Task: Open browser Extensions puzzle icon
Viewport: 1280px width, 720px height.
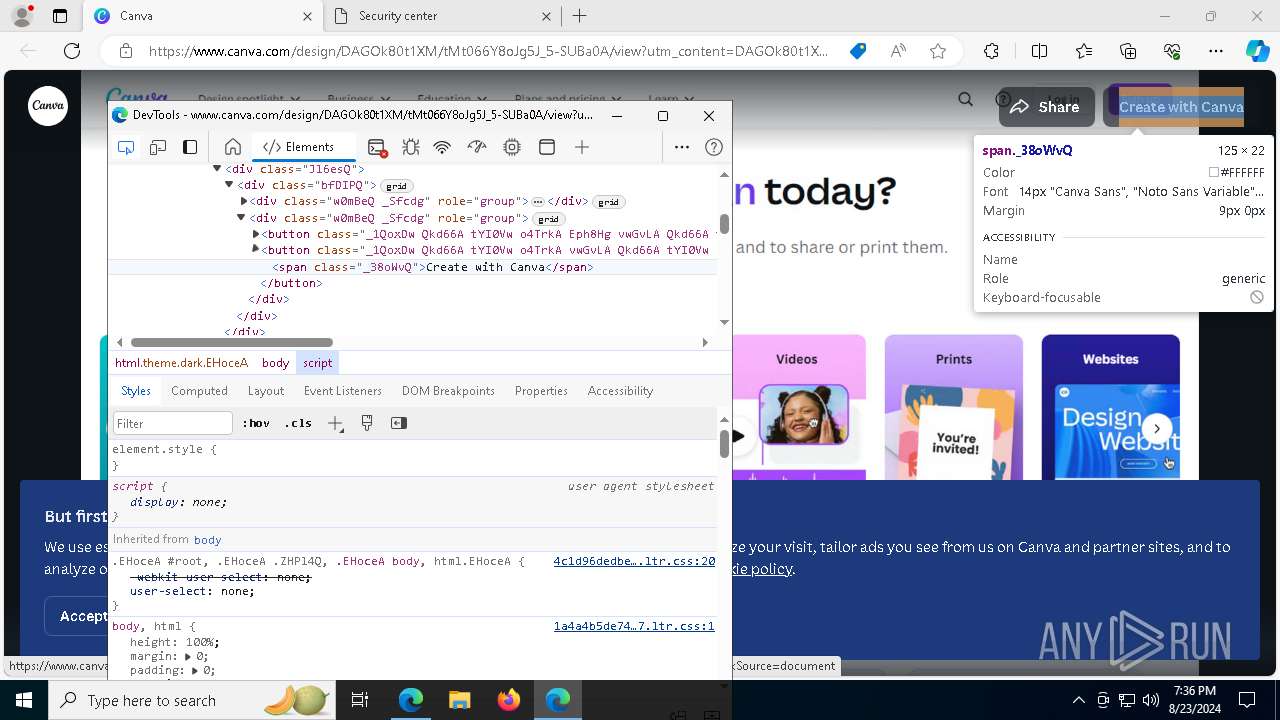Action: point(991,51)
